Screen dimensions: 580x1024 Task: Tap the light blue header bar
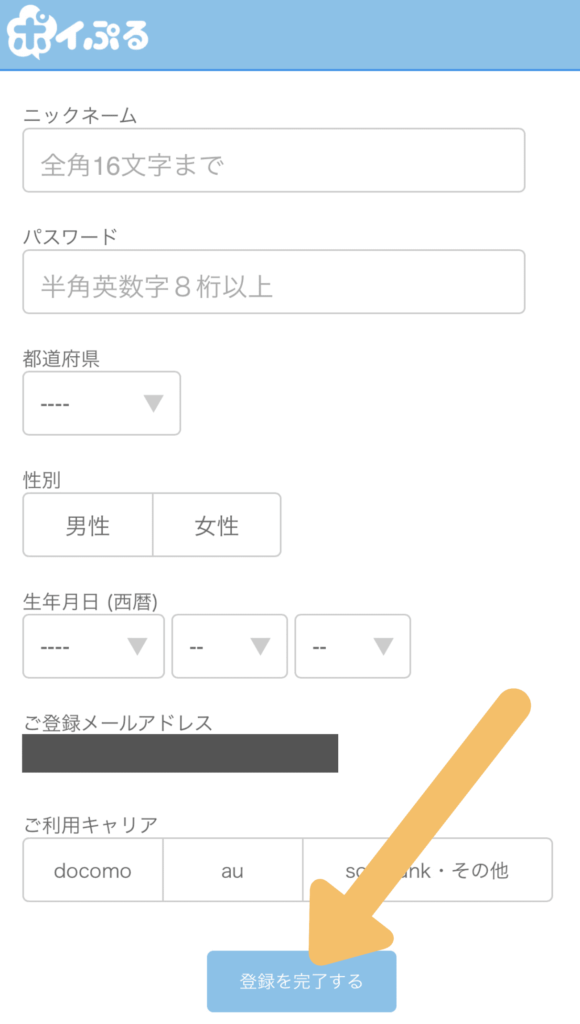coord(290,35)
